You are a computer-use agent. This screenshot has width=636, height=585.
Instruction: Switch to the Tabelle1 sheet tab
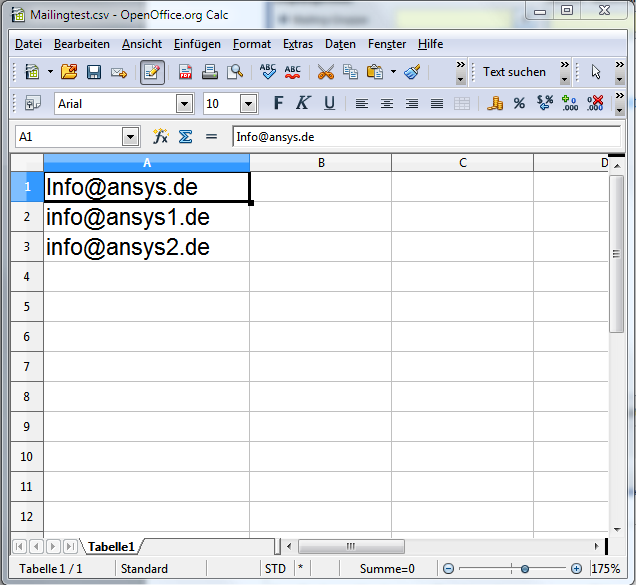(111, 546)
